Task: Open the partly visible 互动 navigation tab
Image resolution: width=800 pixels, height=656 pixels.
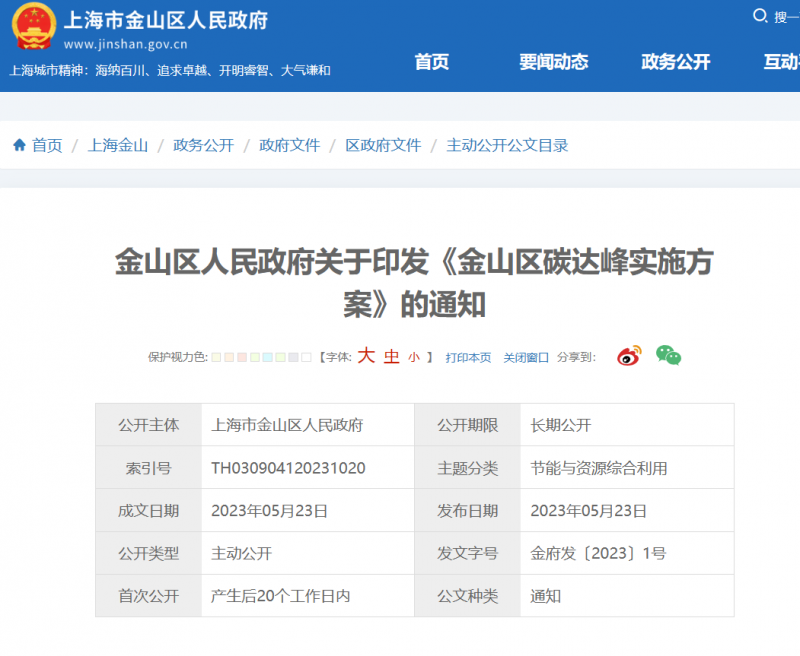Action: coord(781,62)
